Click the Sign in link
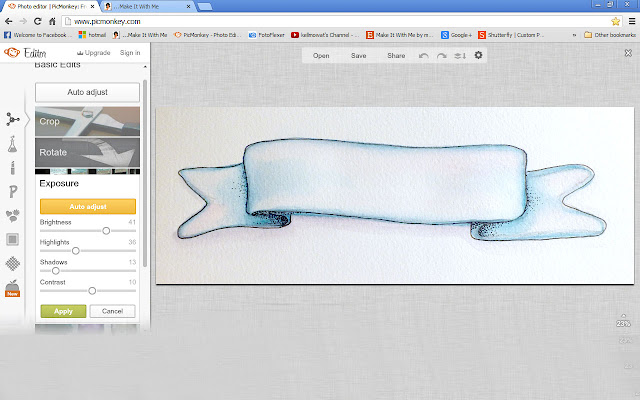Viewport: 640px width, 400px height. 130,53
